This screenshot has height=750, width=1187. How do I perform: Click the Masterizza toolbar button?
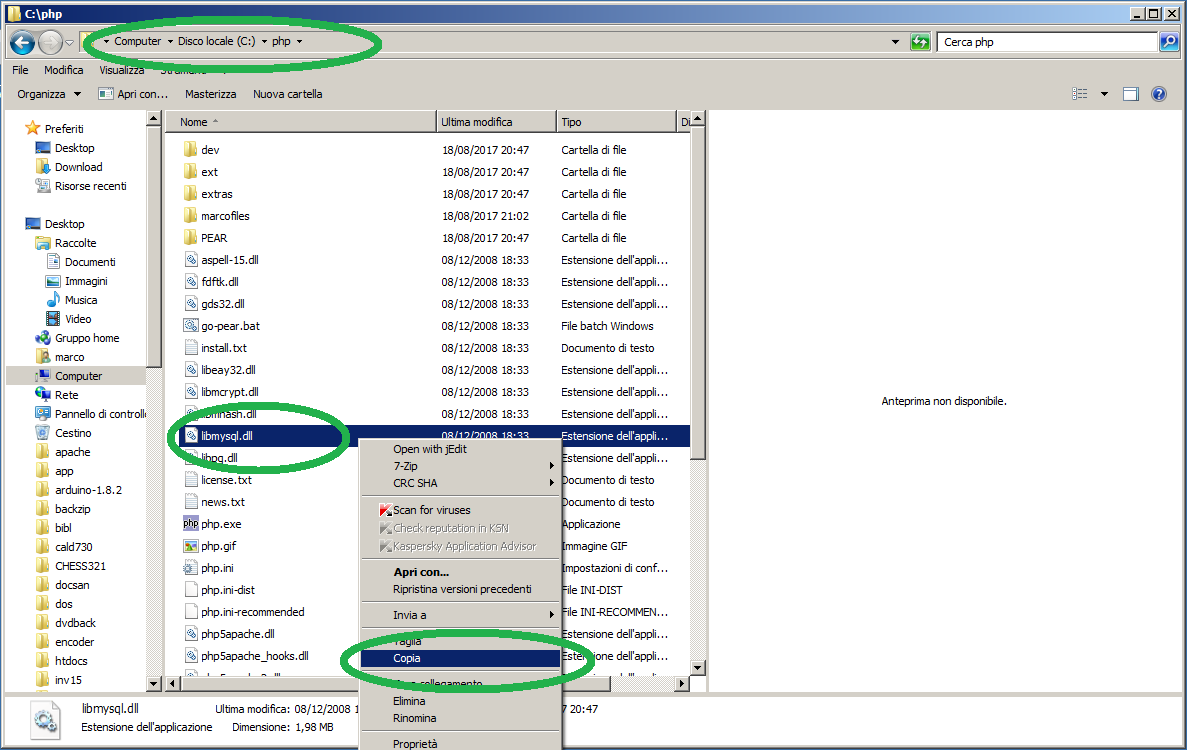tap(210, 94)
